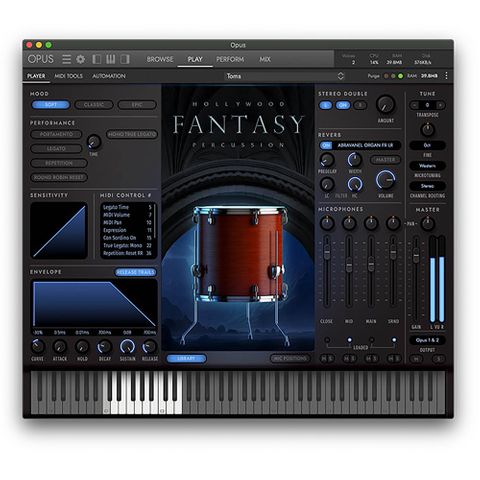Image resolution: width=480 pixels, height=480 pixels.
Task: Toggle Mono True Legato
Action: [132, 134]
